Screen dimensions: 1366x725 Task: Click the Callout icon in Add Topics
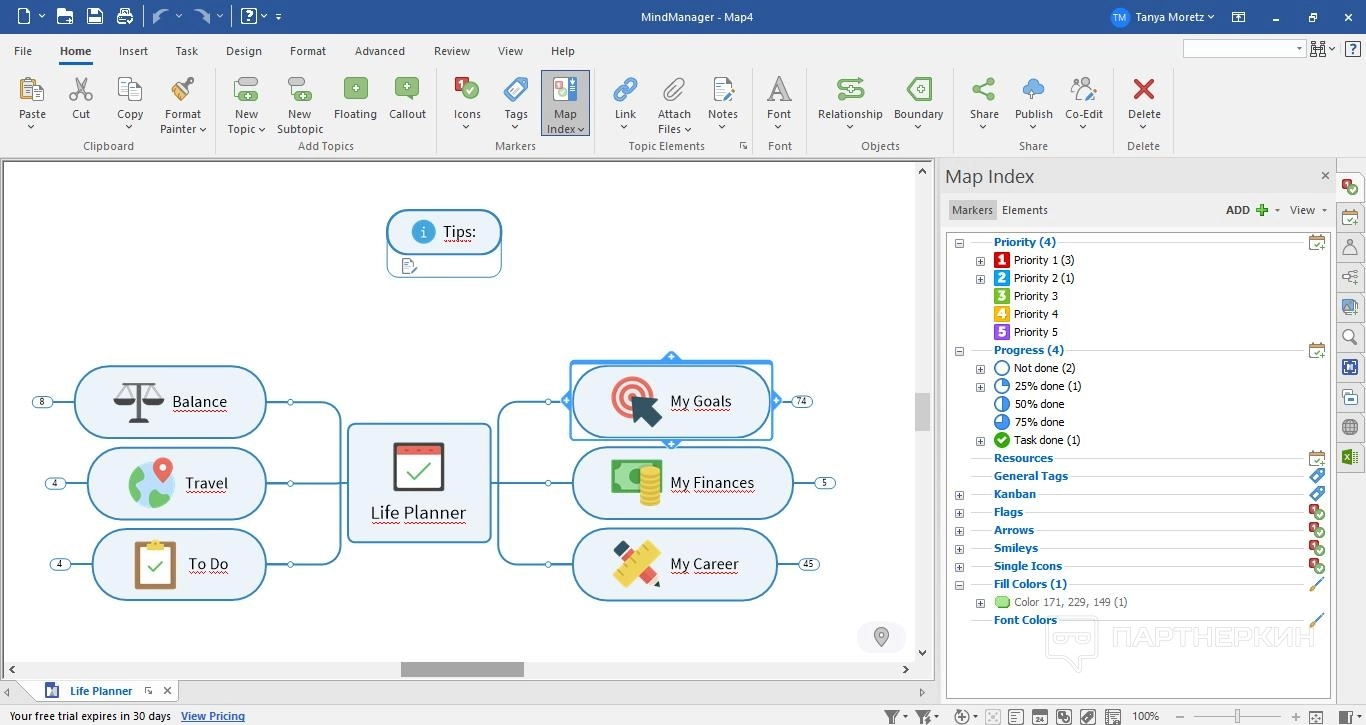[x=407, y=90]
